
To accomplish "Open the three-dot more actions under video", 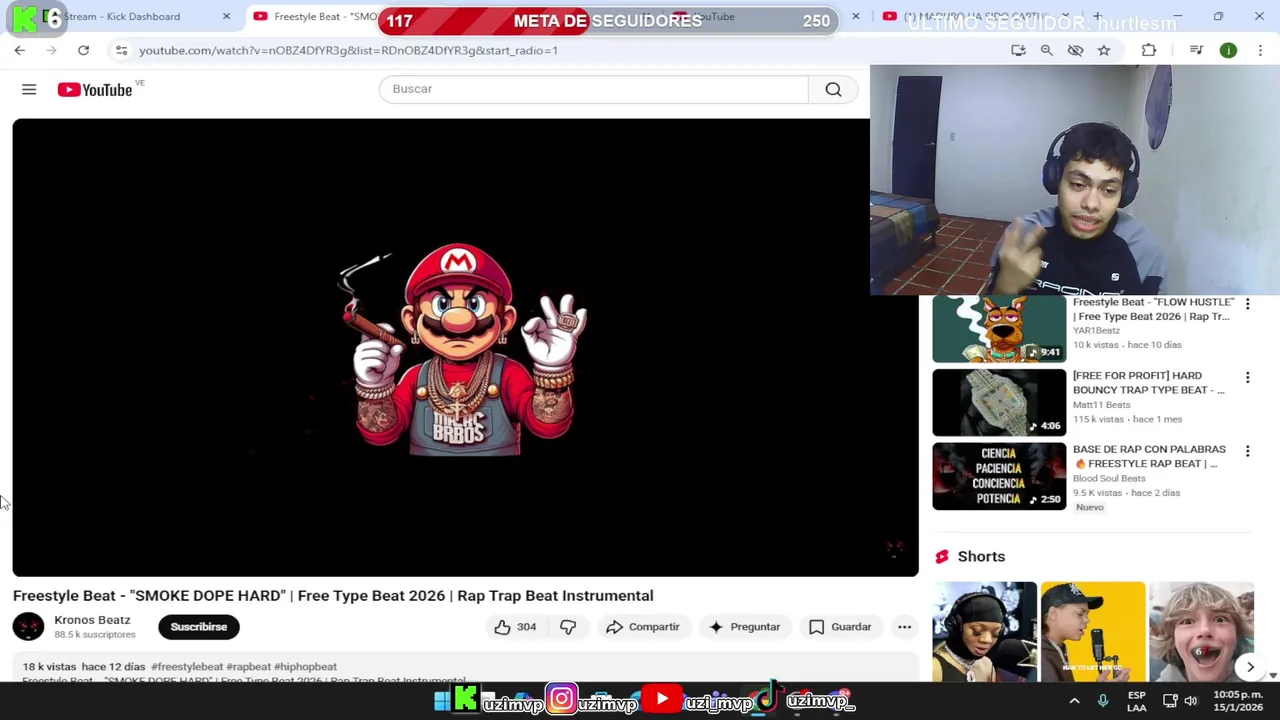I will (x=904, y=627).
